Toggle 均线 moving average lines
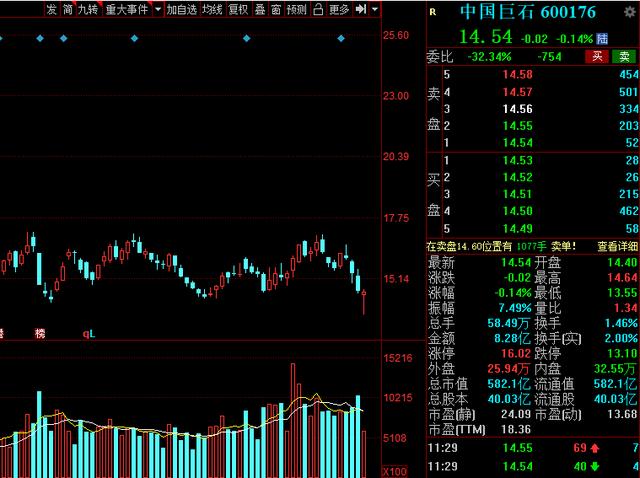Image resolution: width=640 pixels, height=478 pixels. coord(213,9)
